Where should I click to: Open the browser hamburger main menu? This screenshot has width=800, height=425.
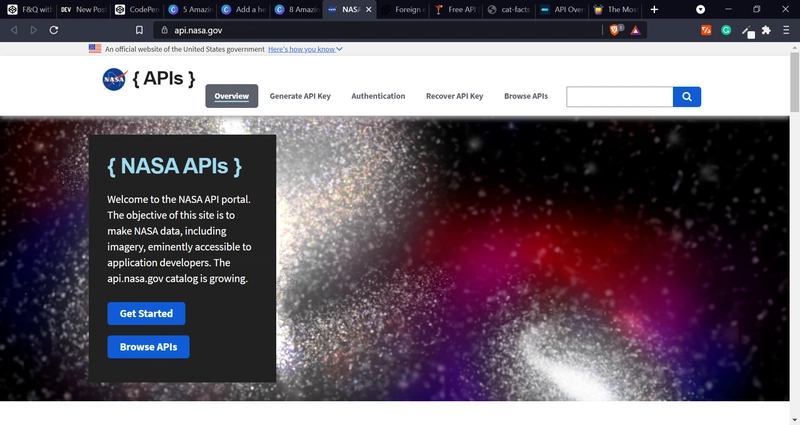tap(786, 30)
